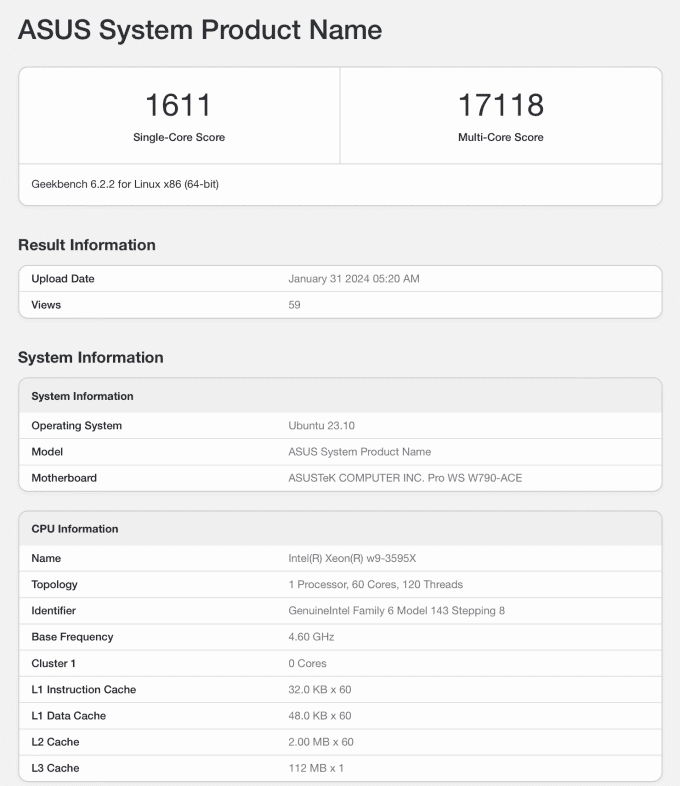Select the '48.0 KB x 60' value
This screenshot has width=680, height=786.
320,716
